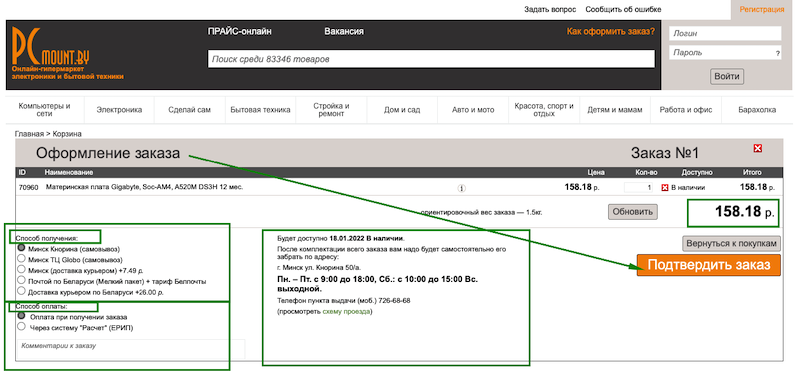
Task: Open Компьютеры и сети category
Action: 44,110
